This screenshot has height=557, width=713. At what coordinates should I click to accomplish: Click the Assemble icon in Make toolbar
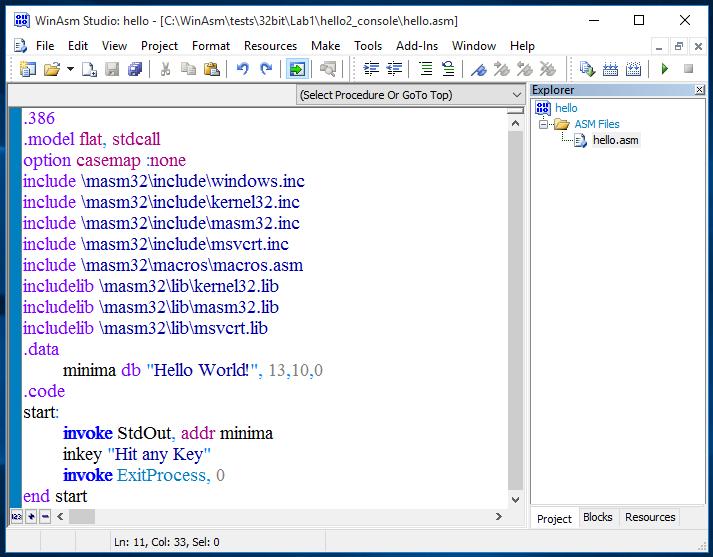587,69
